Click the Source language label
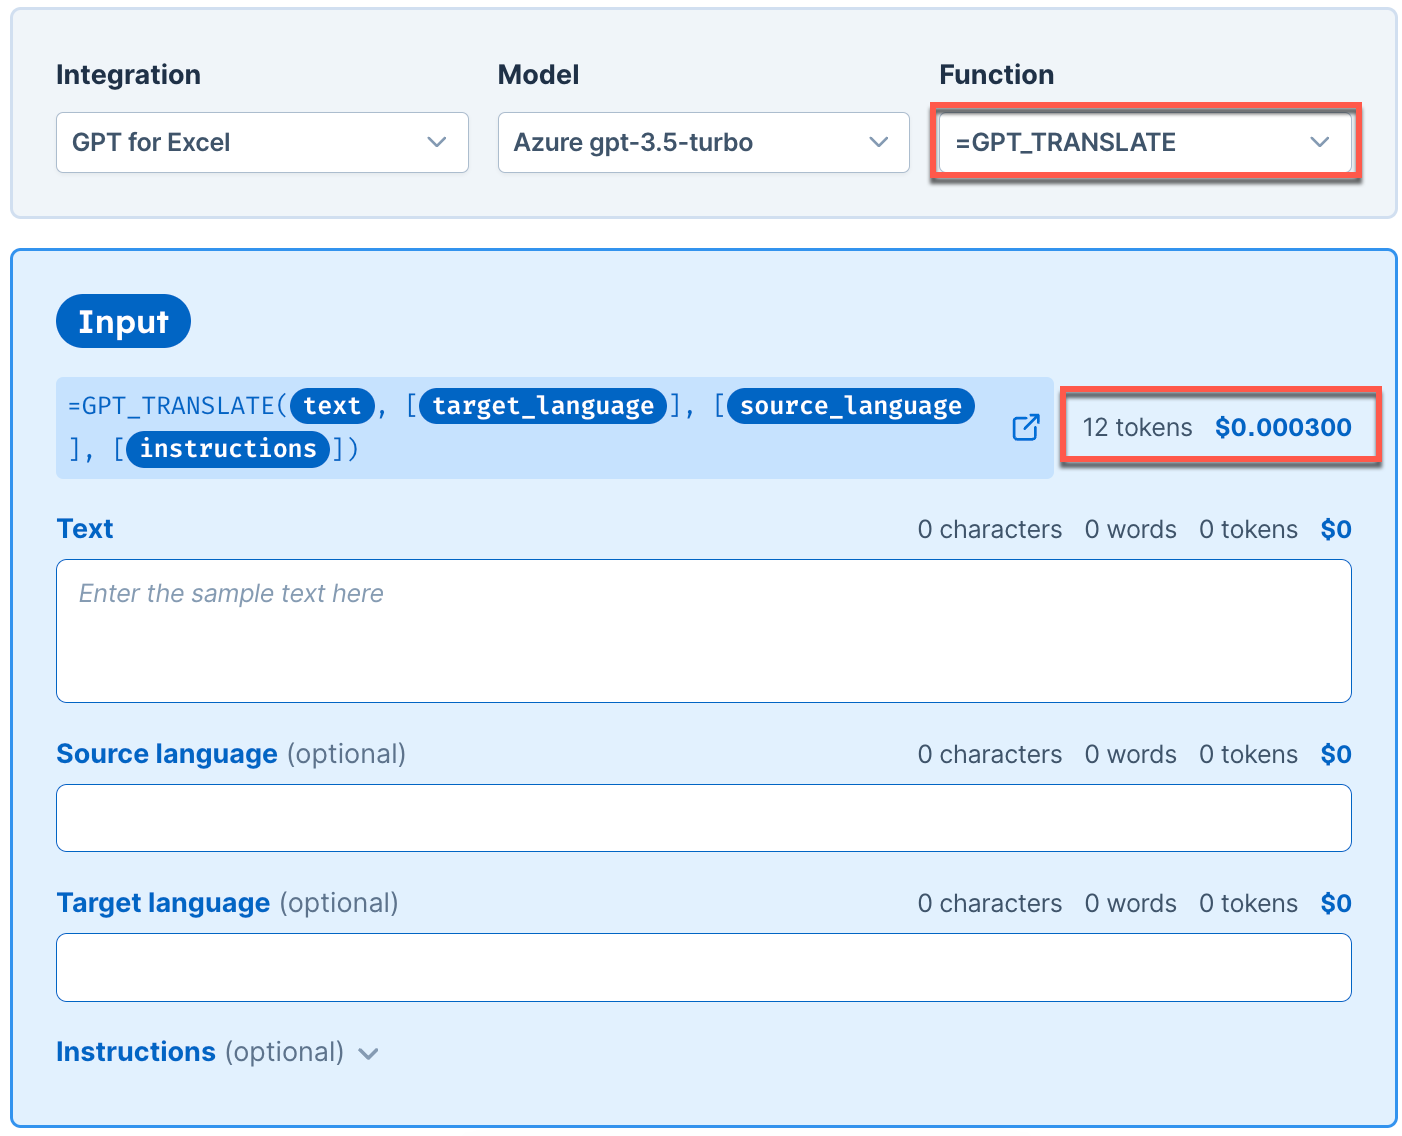 pyautogui.click(x=167, y=754)
